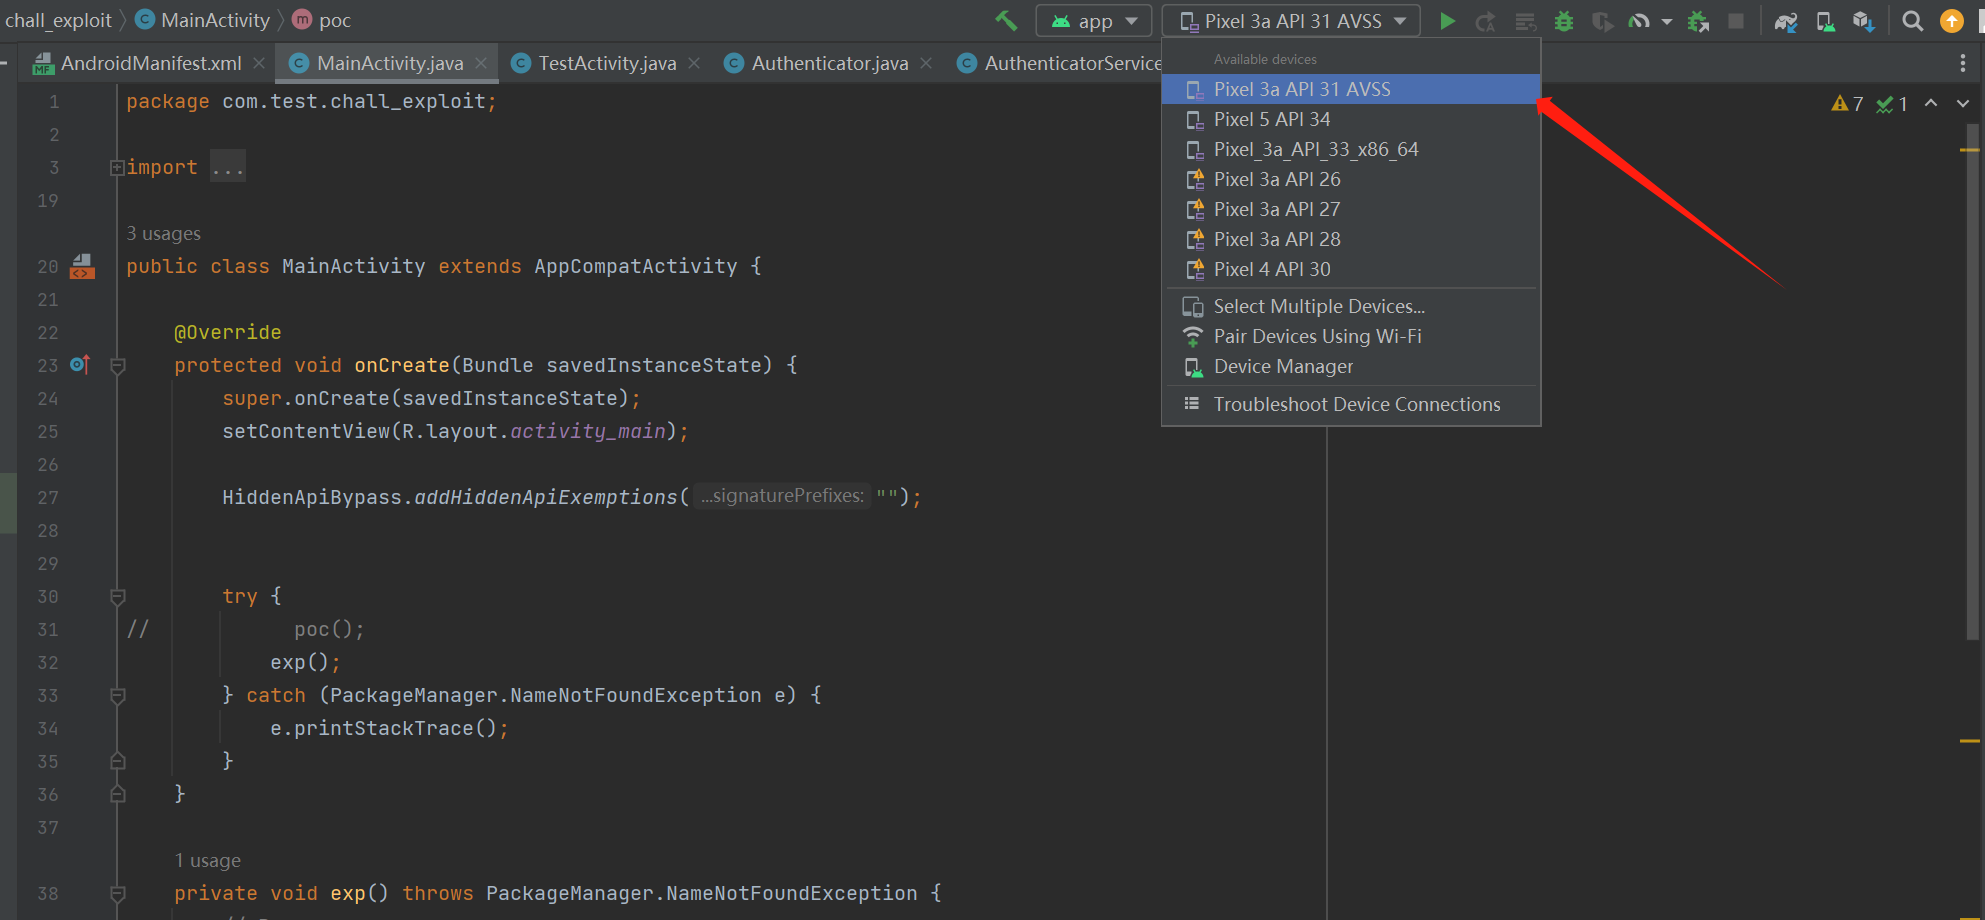Click poc method breadcrumb
This screenshot has height=920, width=1985.
click(322, 20)
